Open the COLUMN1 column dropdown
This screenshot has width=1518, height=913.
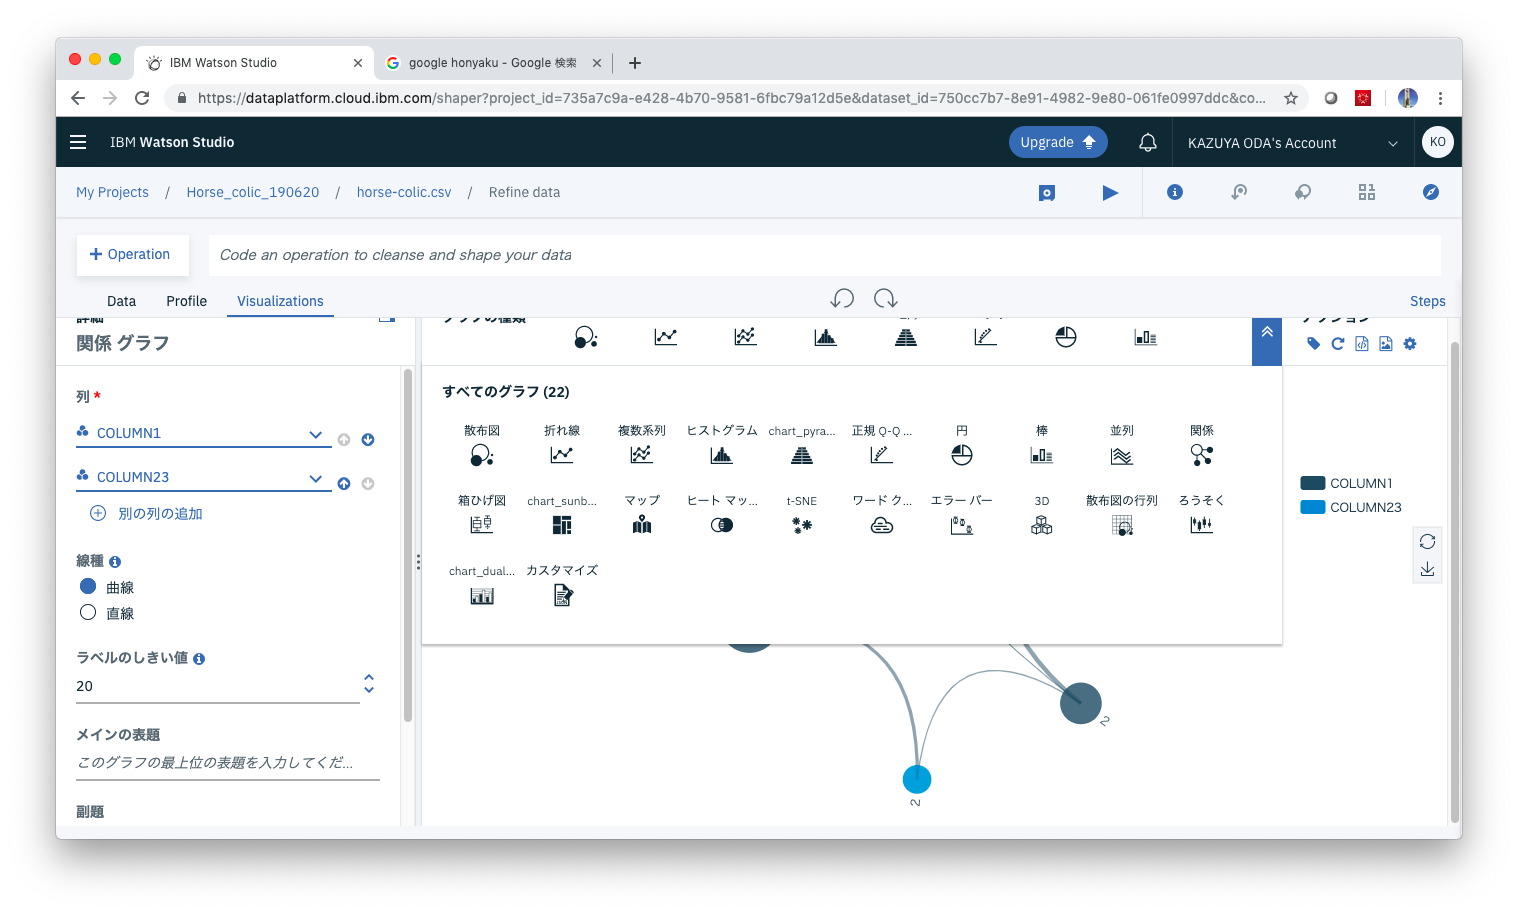(x=316, y=434)
